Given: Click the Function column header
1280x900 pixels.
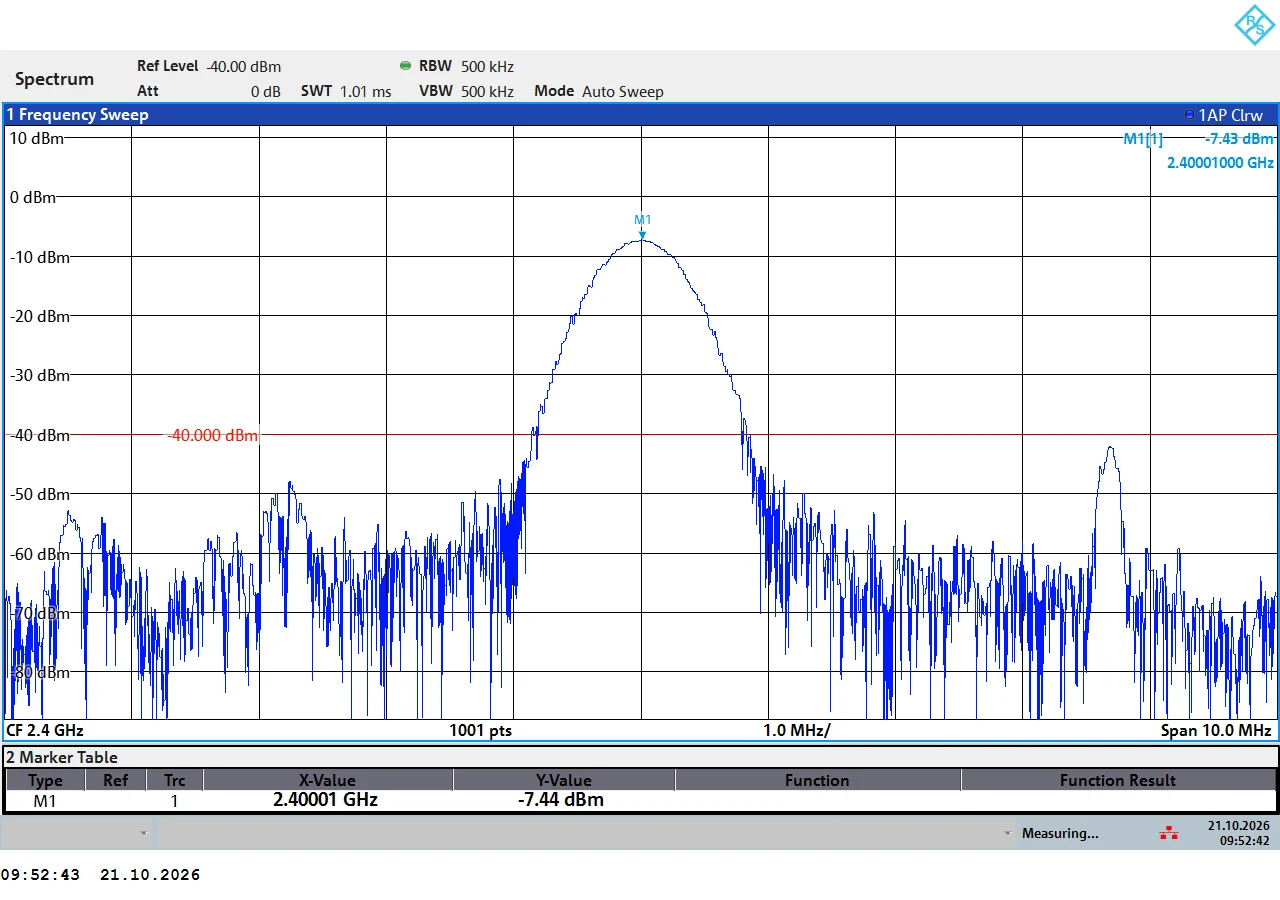Looking at the screenshot, I should [817, 780].
